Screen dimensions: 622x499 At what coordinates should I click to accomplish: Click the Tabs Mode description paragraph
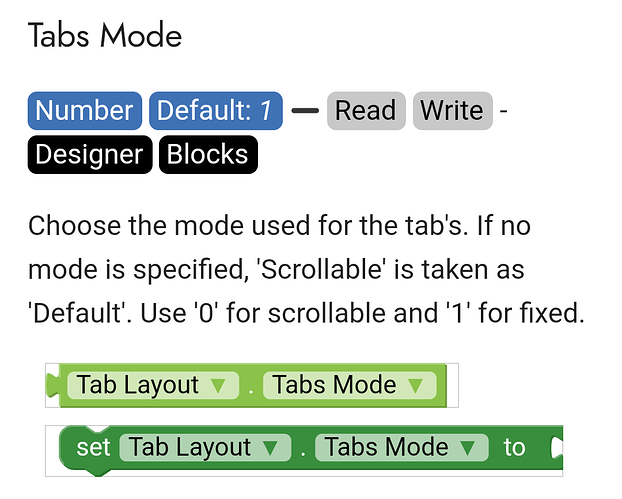[305, 269]
